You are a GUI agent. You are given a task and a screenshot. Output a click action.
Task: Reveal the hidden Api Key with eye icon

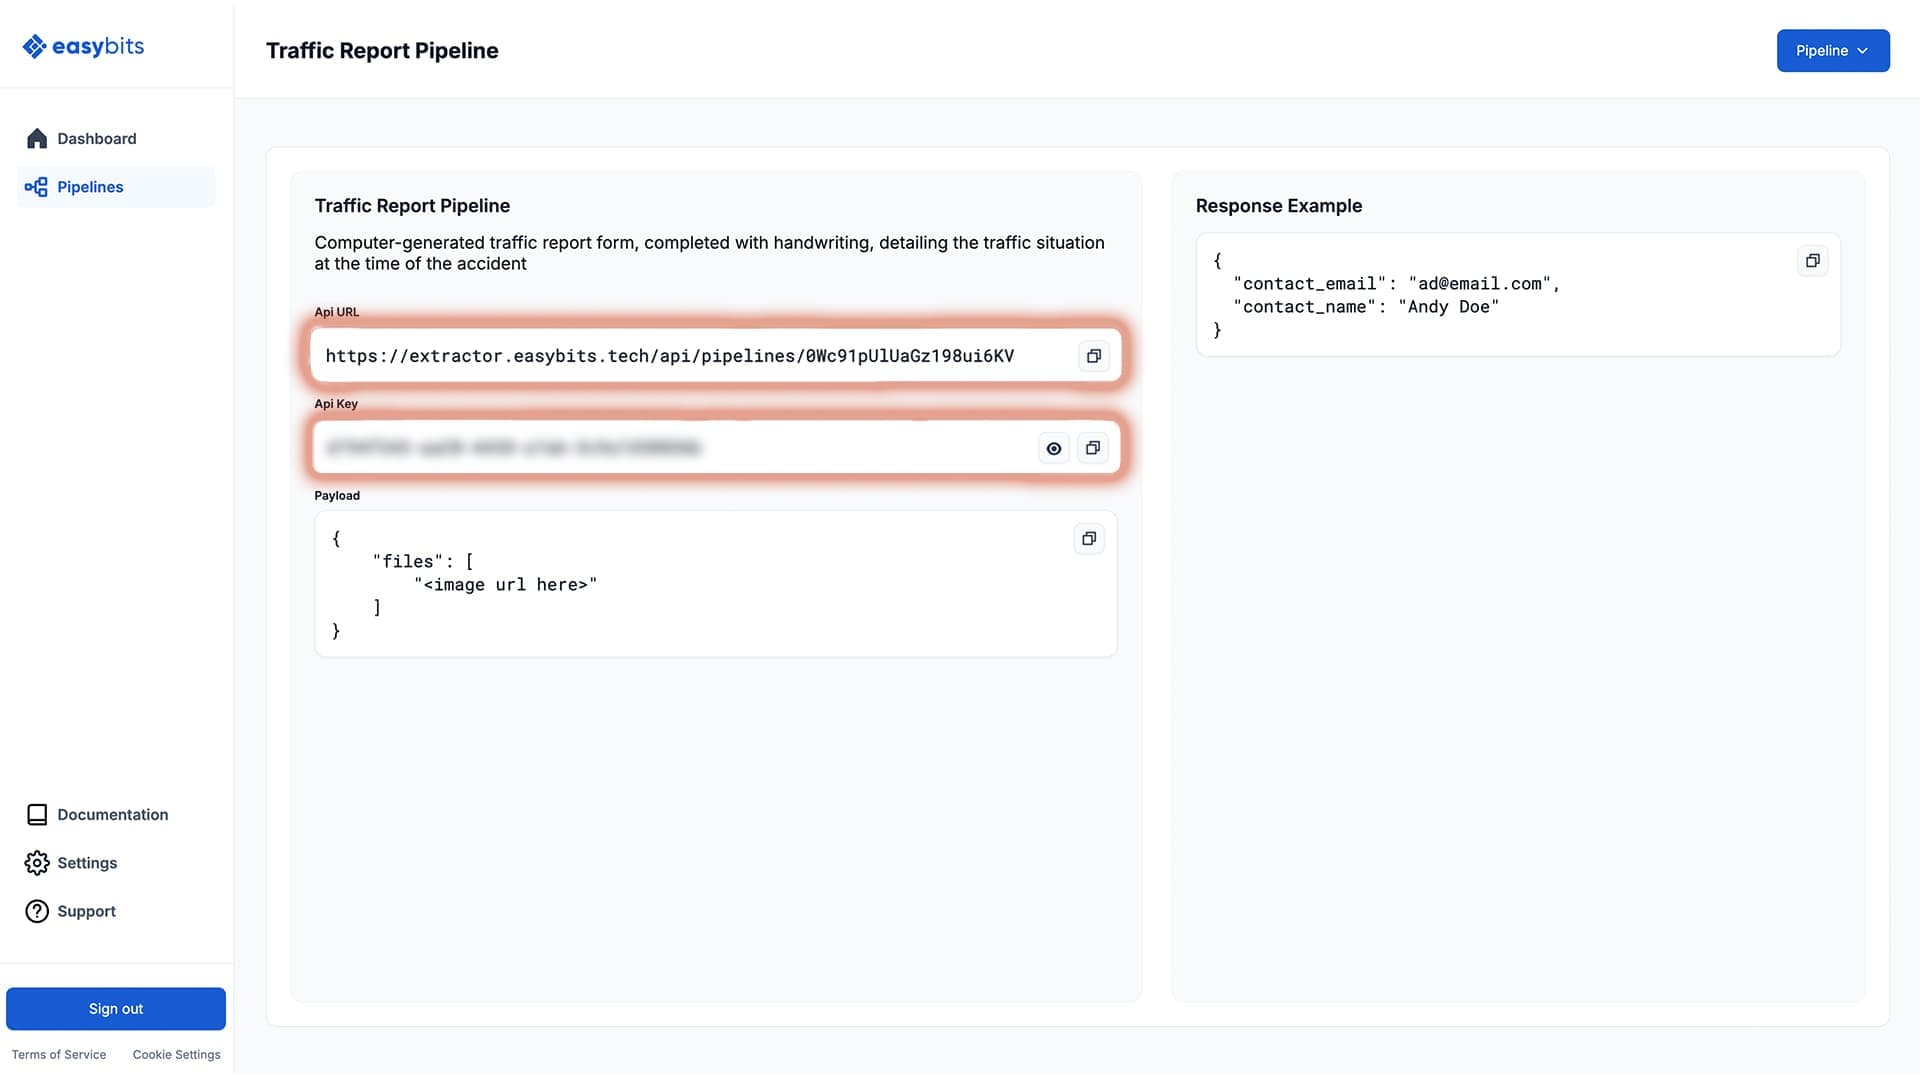pyautogui.click(x=1053, y=449)
